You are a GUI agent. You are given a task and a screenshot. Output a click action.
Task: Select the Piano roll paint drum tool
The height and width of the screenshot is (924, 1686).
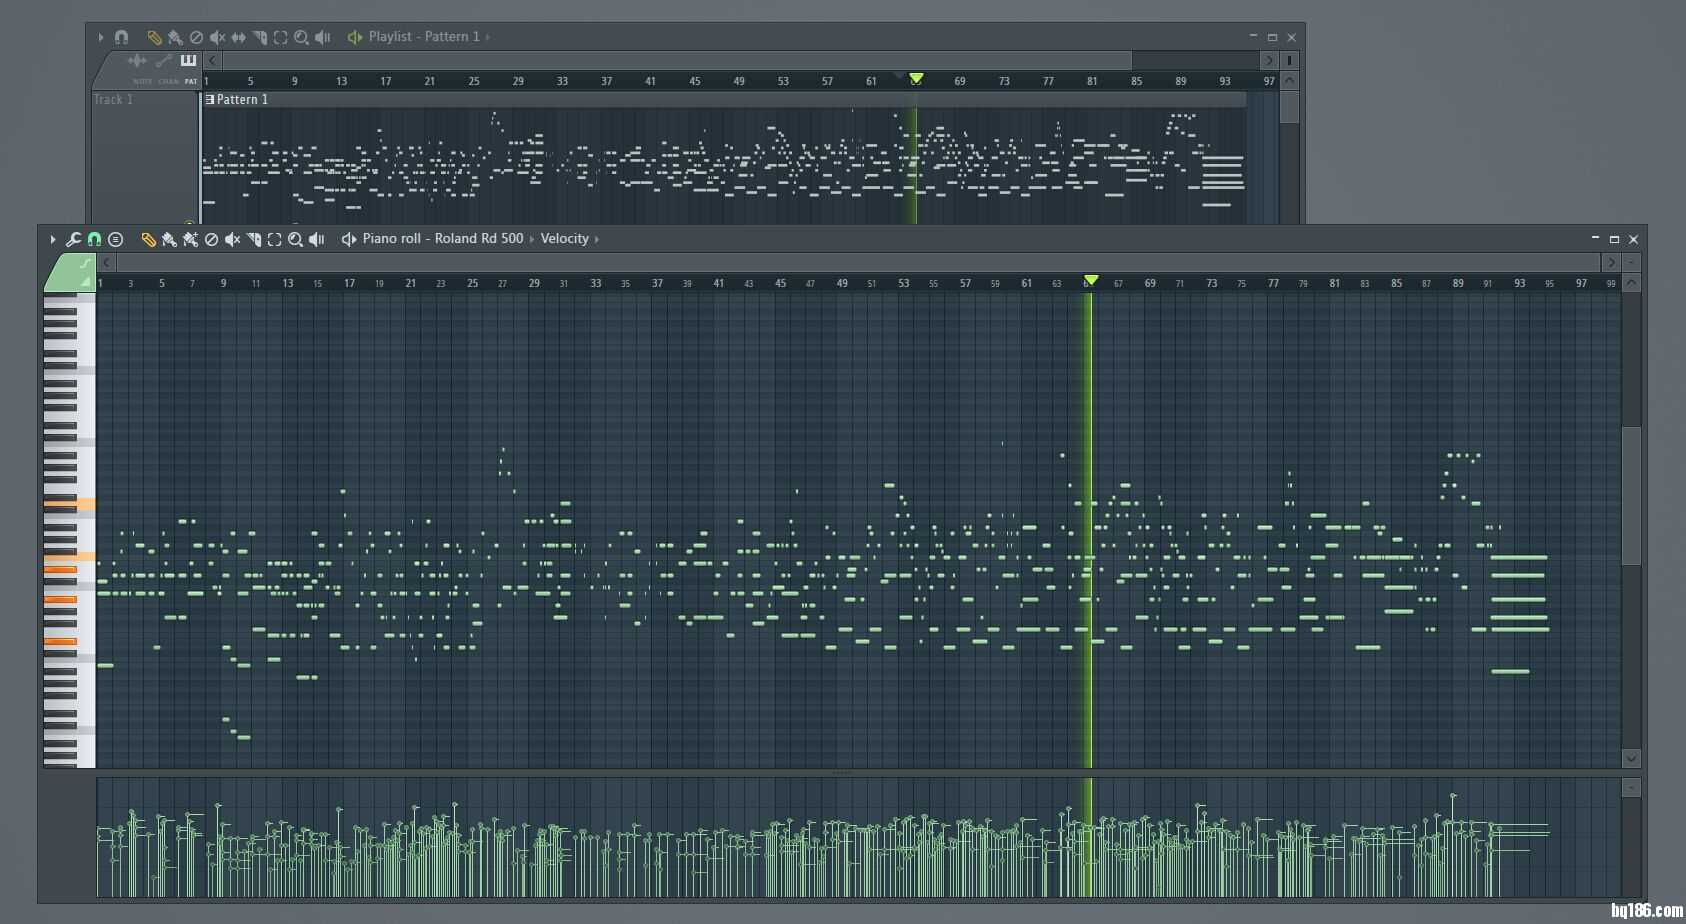tap(190, 239)
